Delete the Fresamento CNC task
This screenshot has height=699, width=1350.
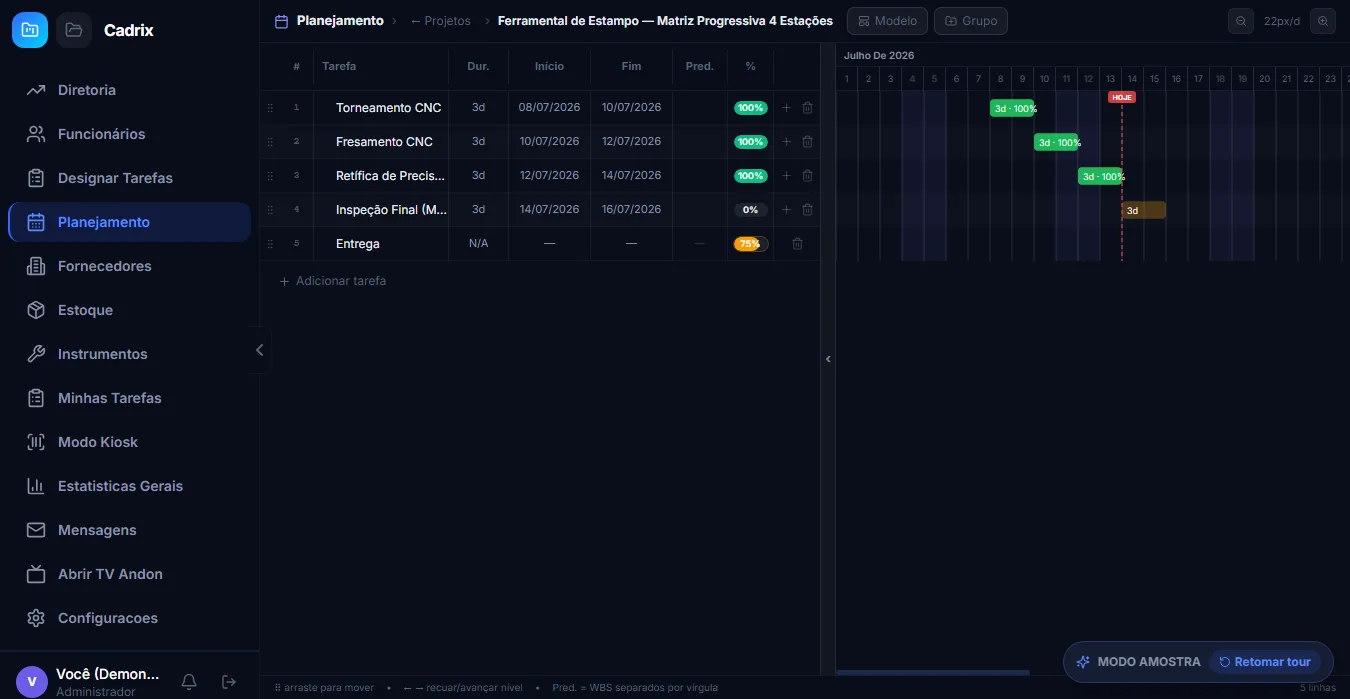pos(807,142)
